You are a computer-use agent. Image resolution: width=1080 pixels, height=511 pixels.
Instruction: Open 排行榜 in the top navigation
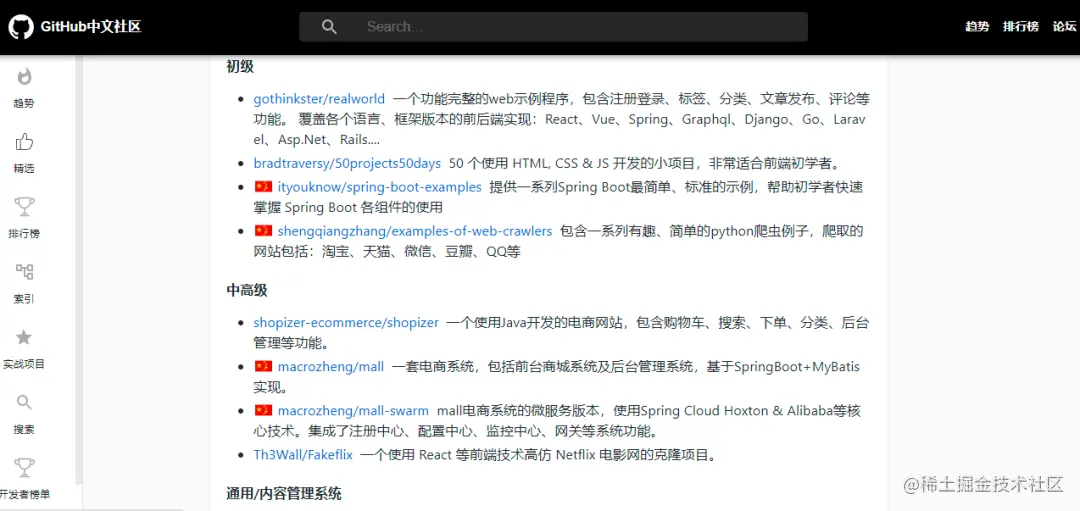1021,27
